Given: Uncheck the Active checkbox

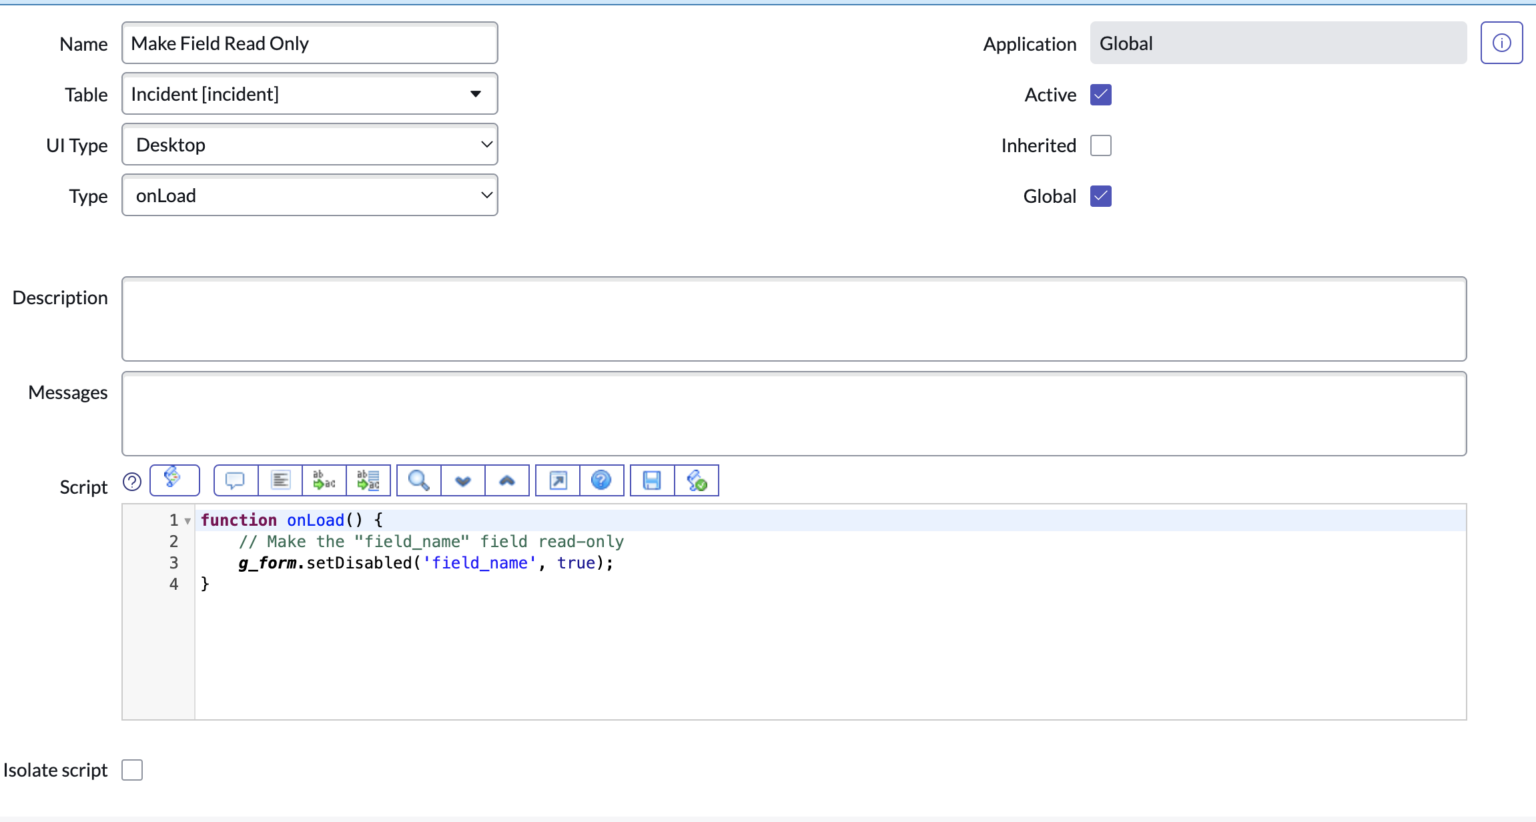Looking at the screenshot, I should coord(1100,94).
